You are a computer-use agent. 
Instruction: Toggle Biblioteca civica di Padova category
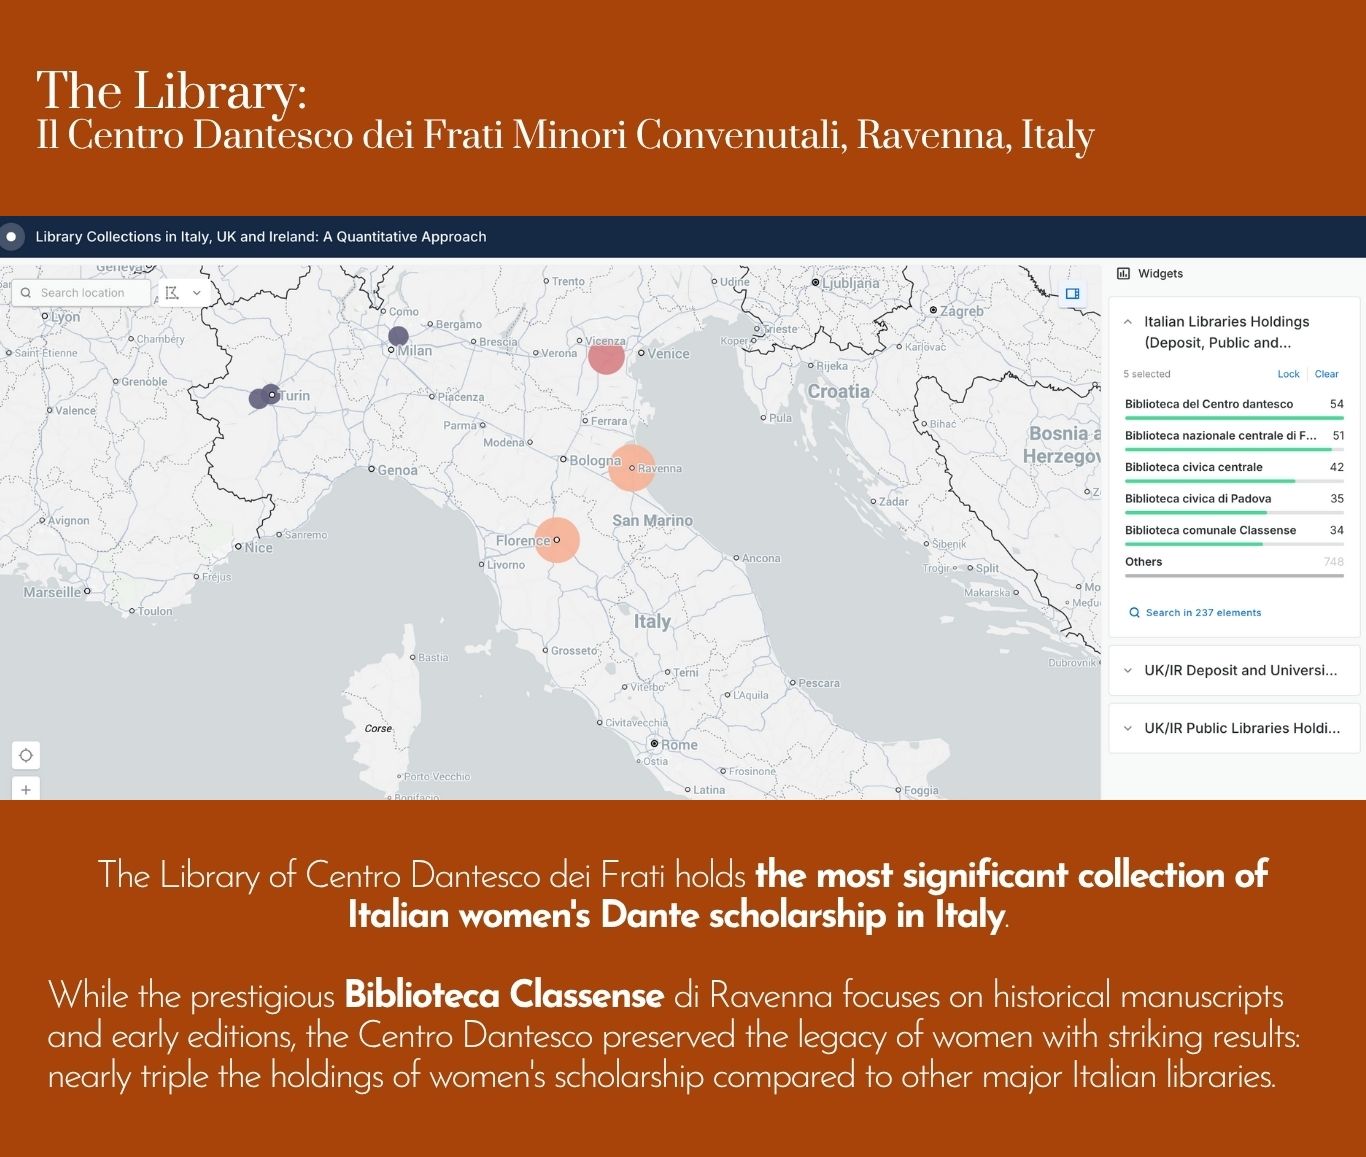pyautogui.click(x=1197, y=498)
